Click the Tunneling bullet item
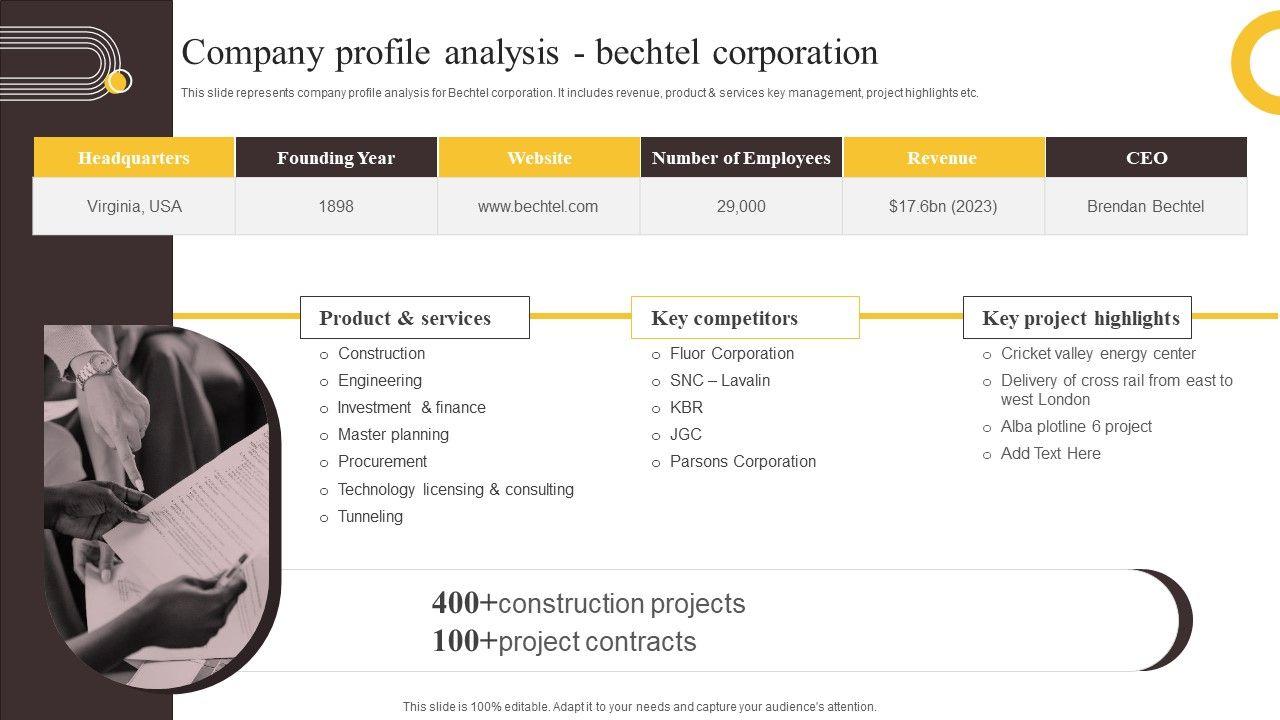This screenshot has height=720, width=1280. pyautogui.click(x=370, y=517)
